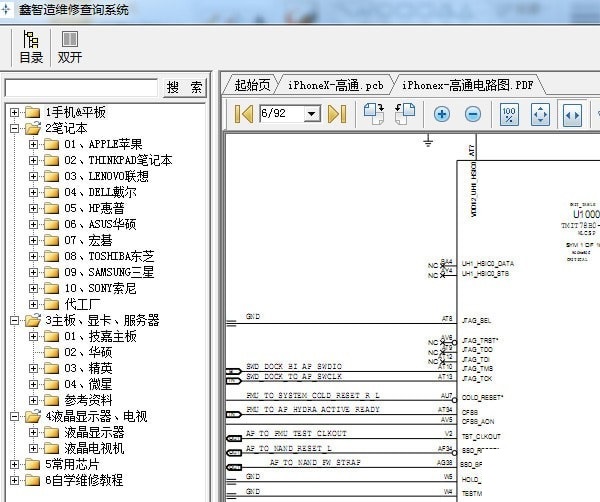Jump to last page of PDF
This screenshot has width=600, height=502.
coord(336,114)
